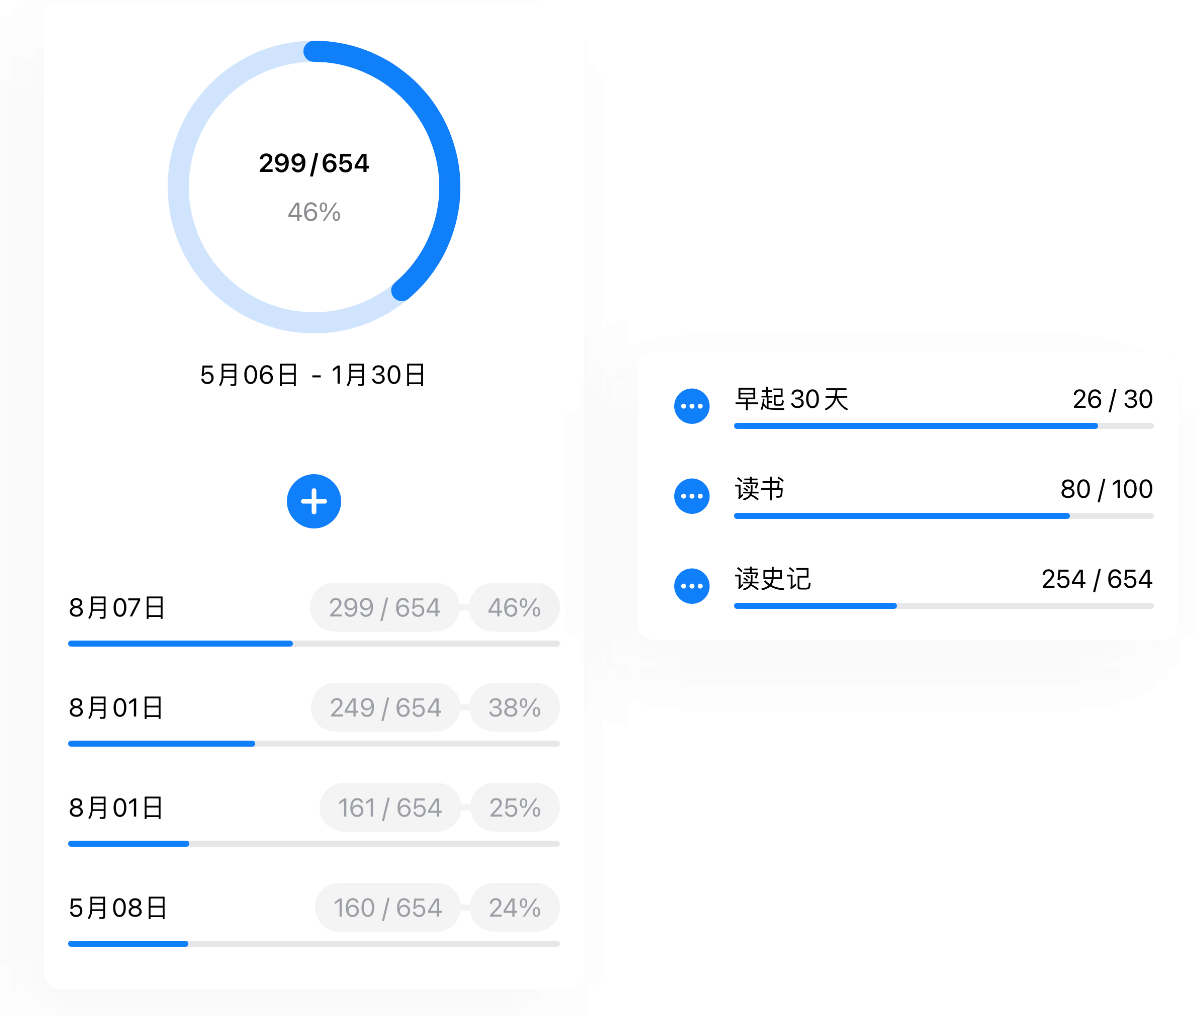Click the 读史记 goal title
The image size is (1204, 1016).
click(773, 579)
